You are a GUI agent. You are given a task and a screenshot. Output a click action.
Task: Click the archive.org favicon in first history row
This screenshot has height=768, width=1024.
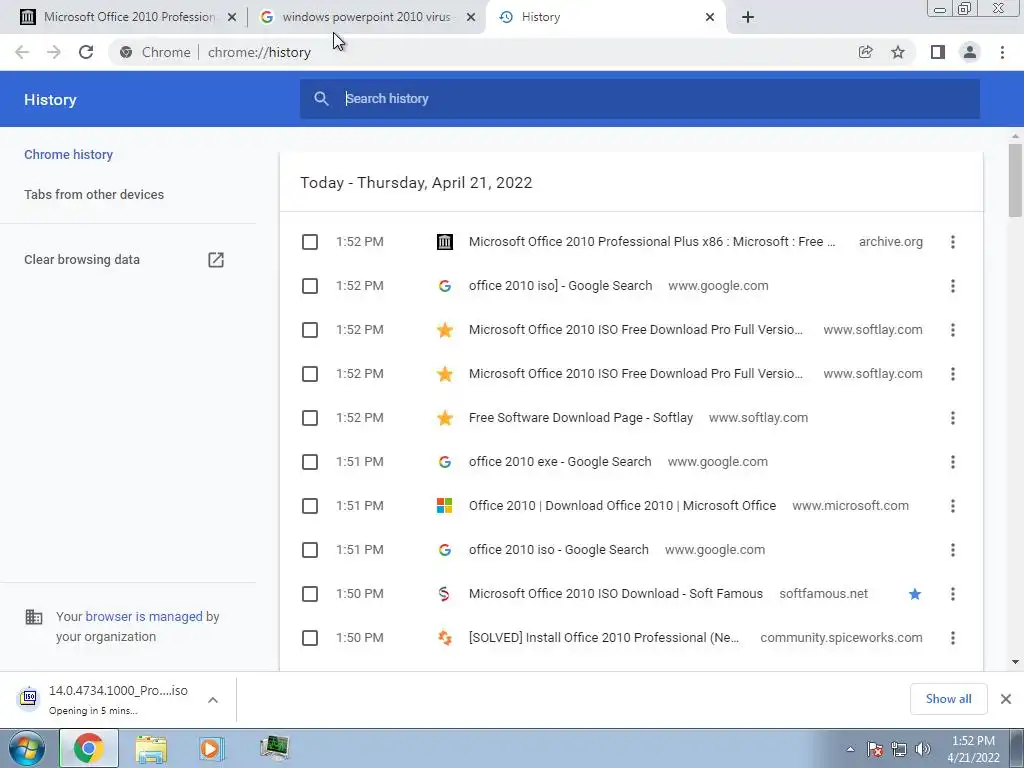pyautogui.click(x=445, y=242)
